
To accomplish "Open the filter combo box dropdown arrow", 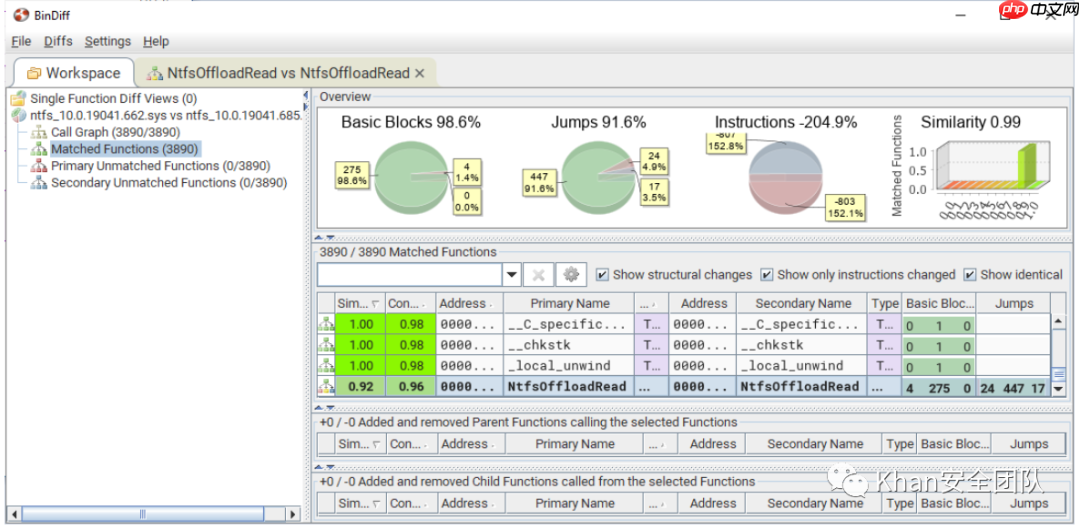I will click(x=512, y=275).
